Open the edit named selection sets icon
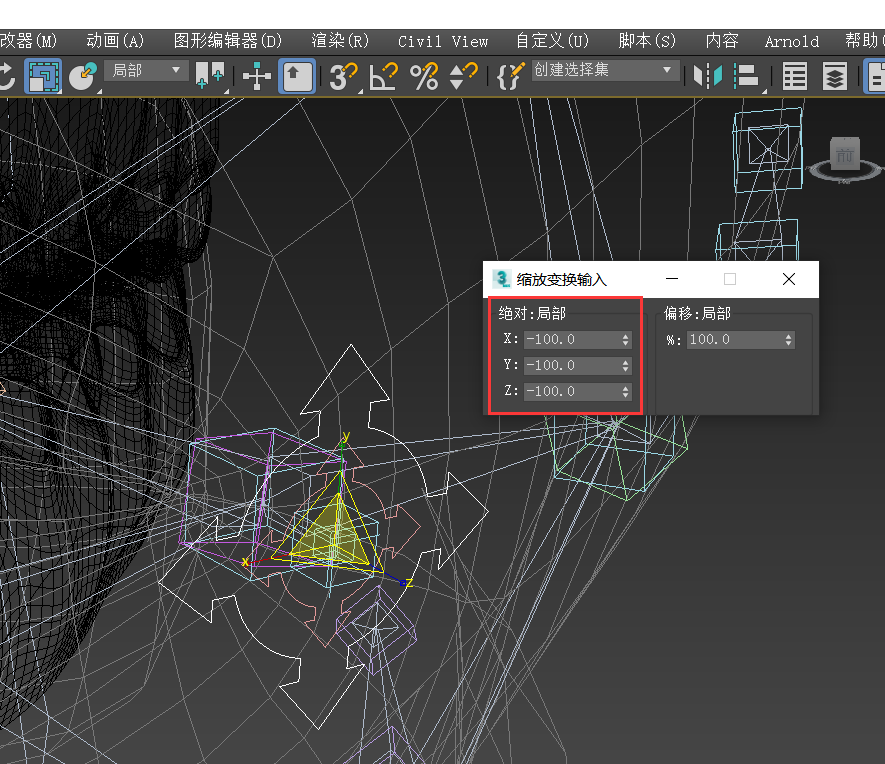Image resolution: width=885 pixels, height=764 pixels. pyautogui.click(x=511, y=76)
